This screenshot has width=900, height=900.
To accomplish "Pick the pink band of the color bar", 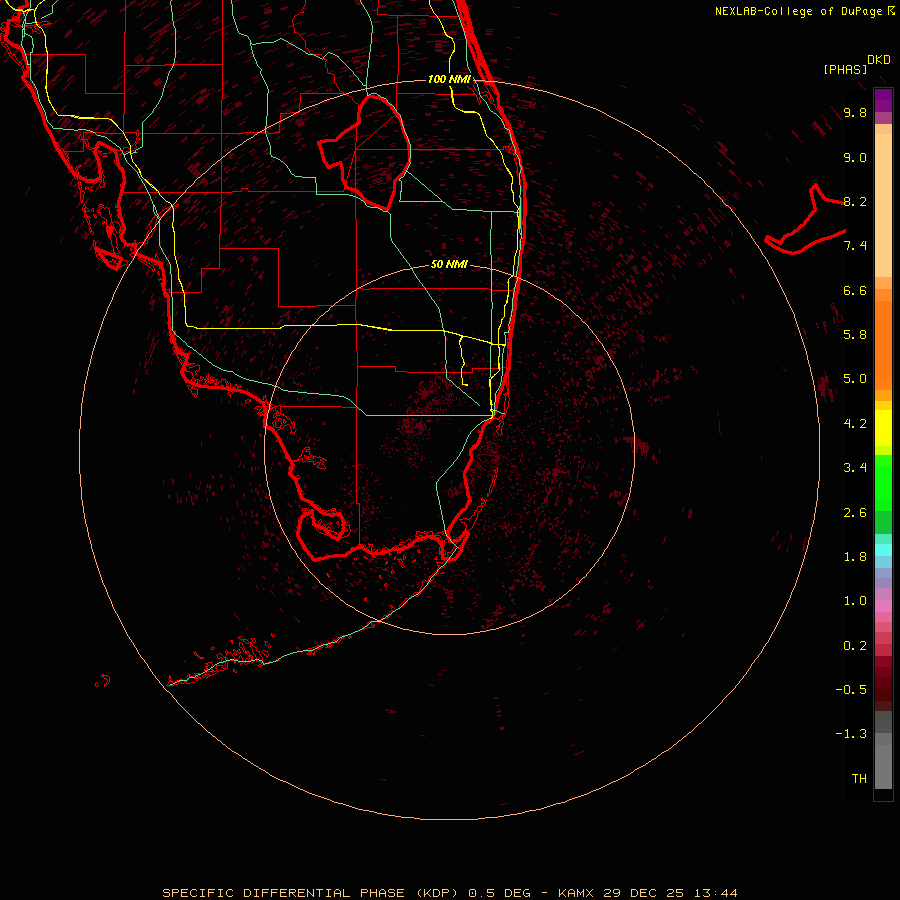I will (883, 606).
